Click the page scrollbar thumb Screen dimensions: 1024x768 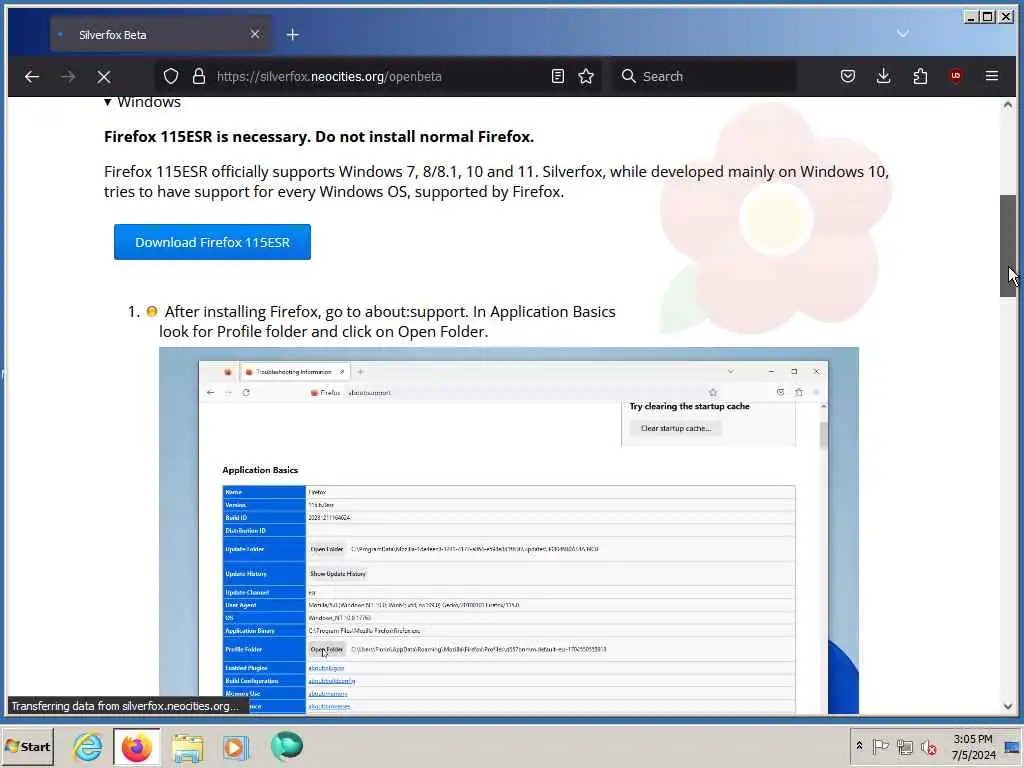click(1008, 246)
